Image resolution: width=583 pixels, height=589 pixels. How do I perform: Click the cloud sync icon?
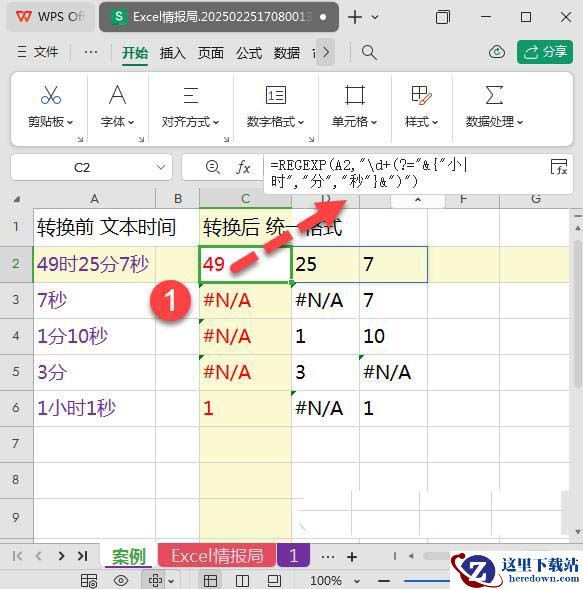(x=497, y=52)
